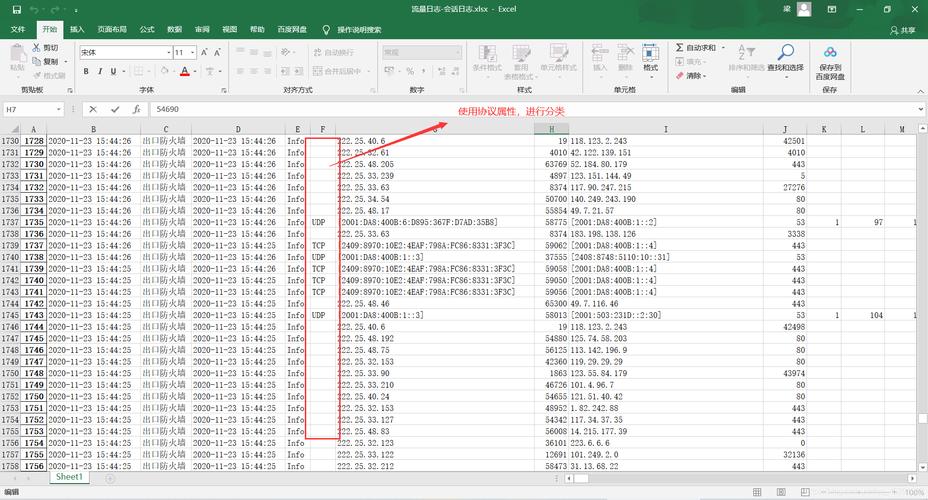Click the Borders grid icon
Viewport: 928px width, 500px height.
(x=138, y=71)
